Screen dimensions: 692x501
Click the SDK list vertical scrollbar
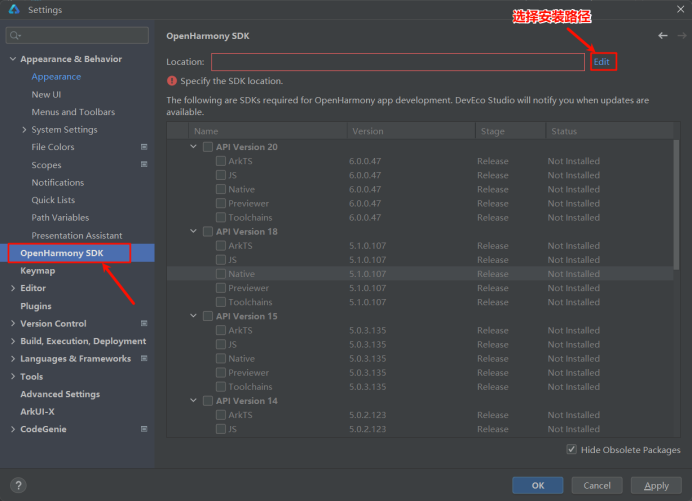click(676, 204)
